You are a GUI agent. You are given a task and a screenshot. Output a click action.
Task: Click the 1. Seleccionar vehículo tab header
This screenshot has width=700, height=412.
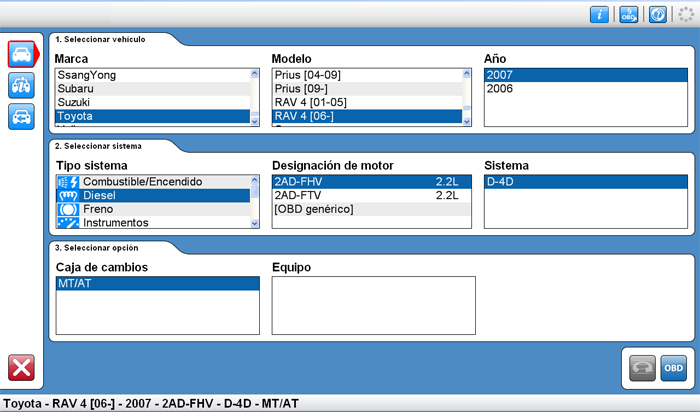point(100,39)
